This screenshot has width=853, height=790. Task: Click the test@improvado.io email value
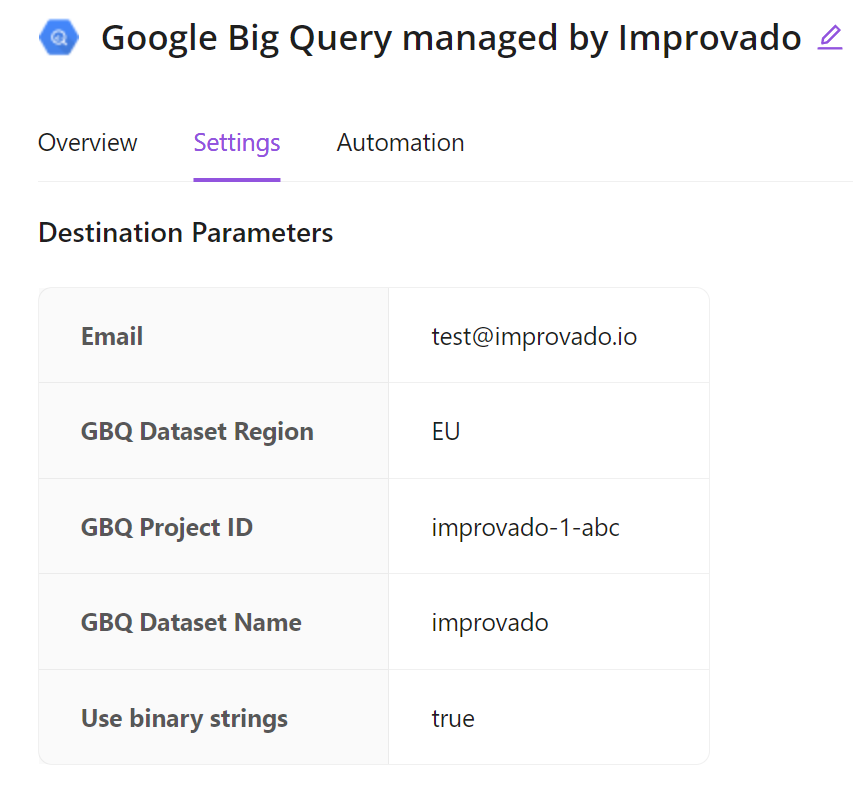pos(534,336)
